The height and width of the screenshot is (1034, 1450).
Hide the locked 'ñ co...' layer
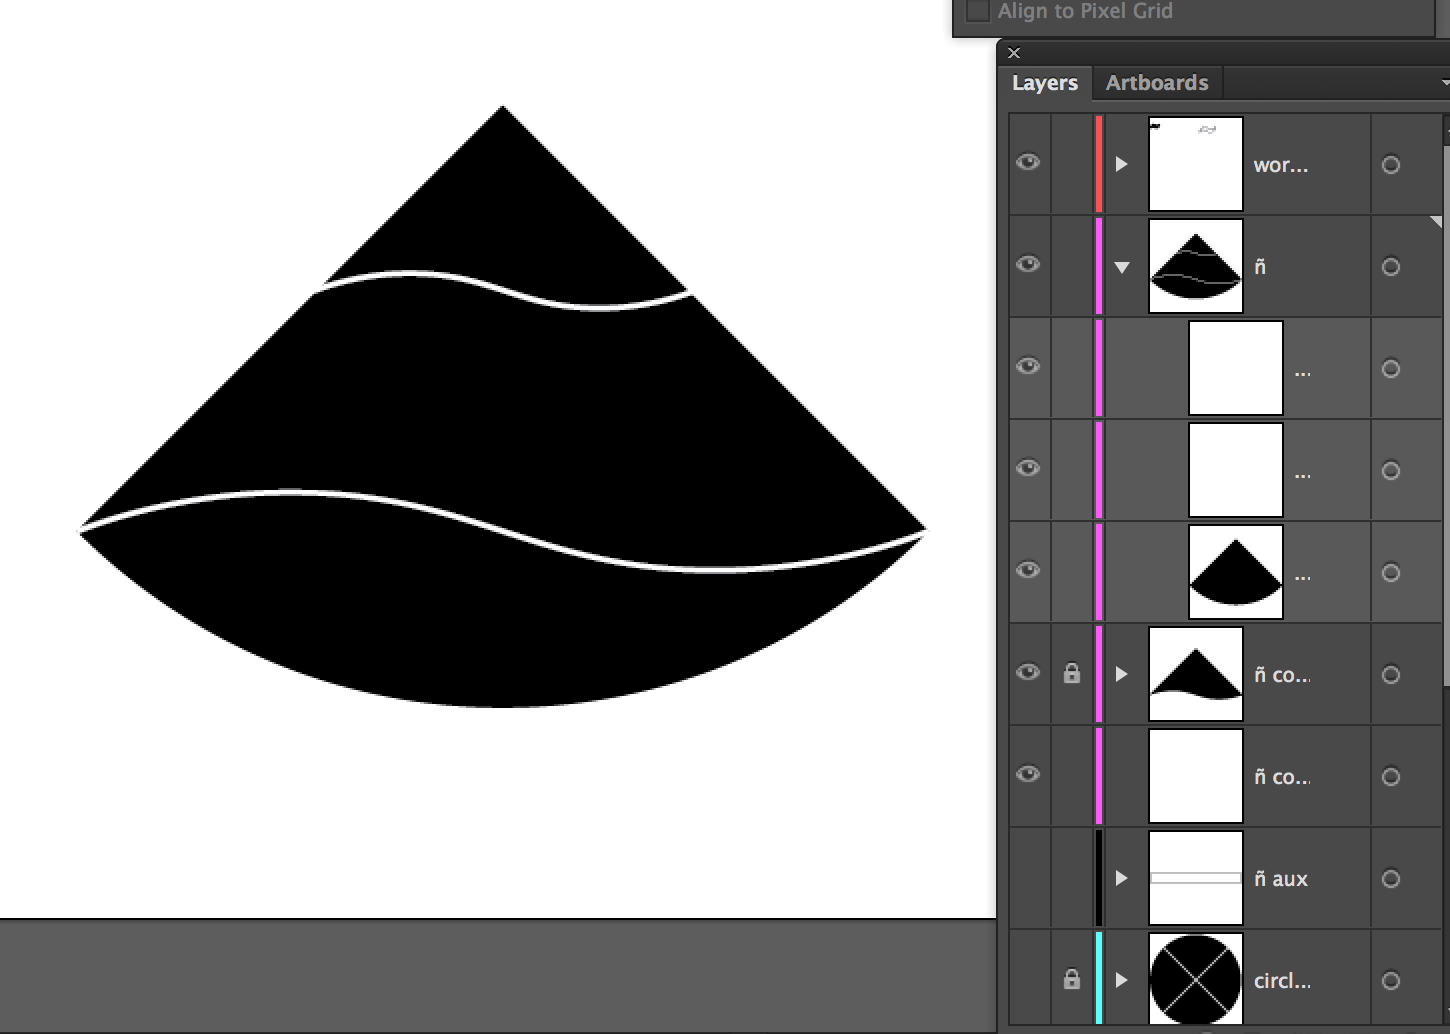[x=1028, y=673]
